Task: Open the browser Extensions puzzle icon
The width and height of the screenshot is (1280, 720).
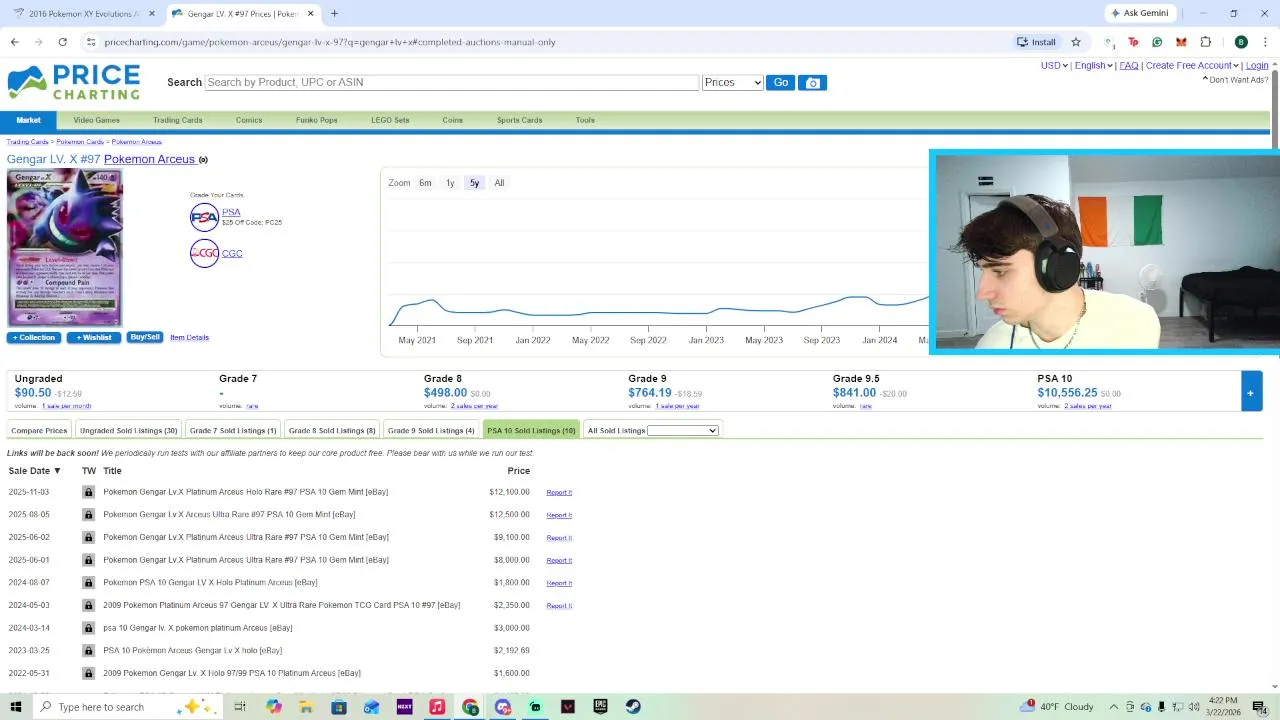Action: click(1205, 42)
